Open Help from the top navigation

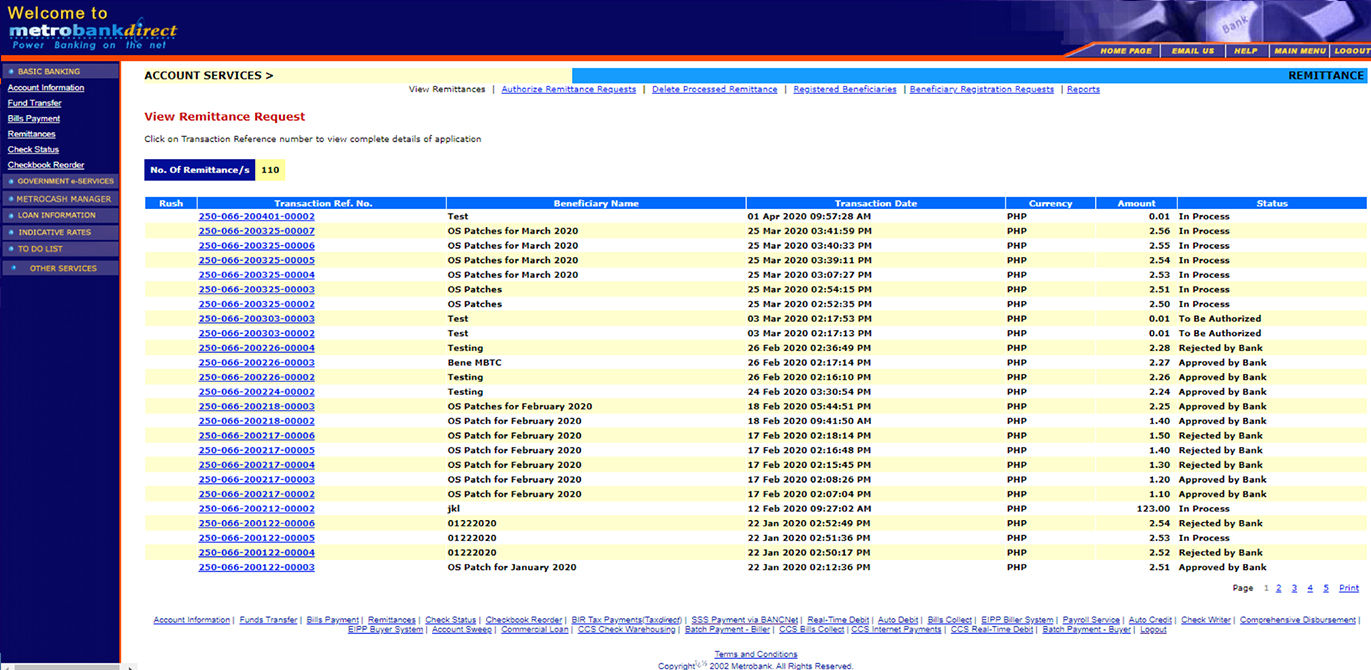(1245, 50)
